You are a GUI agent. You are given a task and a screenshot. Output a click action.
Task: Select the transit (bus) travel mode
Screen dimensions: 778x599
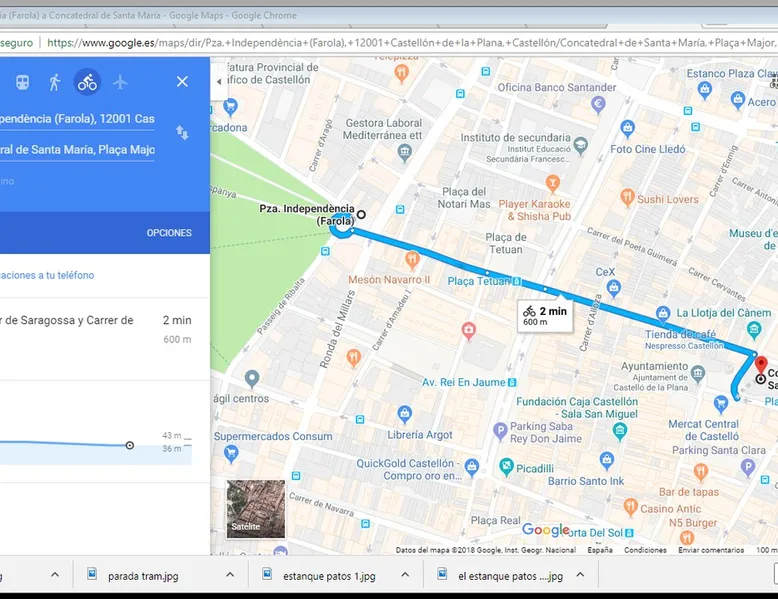tap(22, 82)
